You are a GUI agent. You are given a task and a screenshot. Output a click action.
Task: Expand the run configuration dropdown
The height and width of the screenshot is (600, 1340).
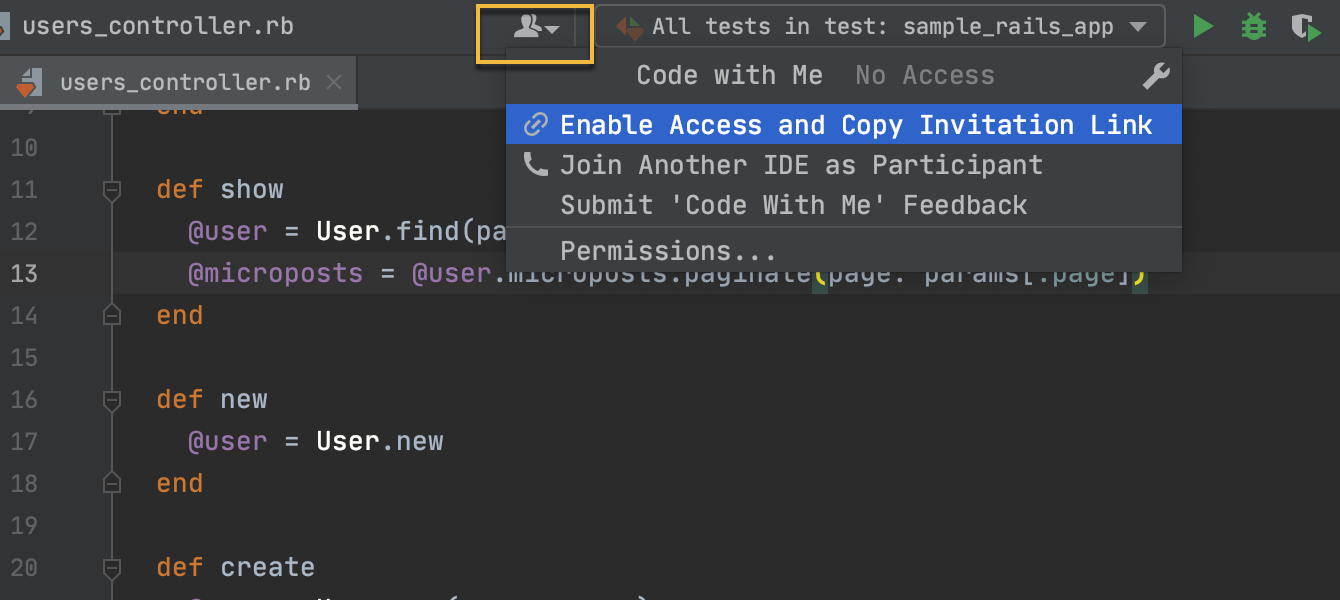(x=1136, y=27)
